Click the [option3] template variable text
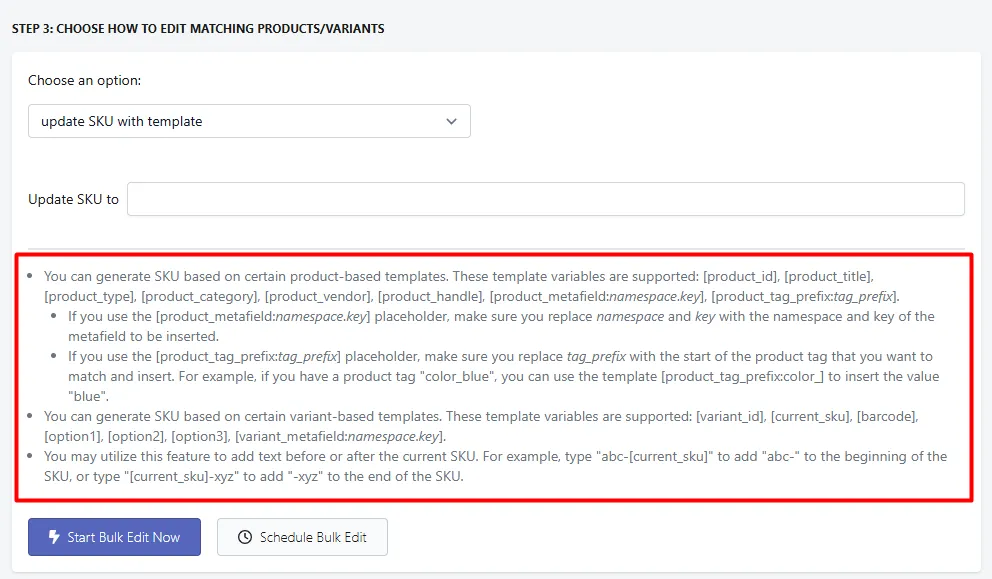 pyautogui.click(x=199, y=436)
